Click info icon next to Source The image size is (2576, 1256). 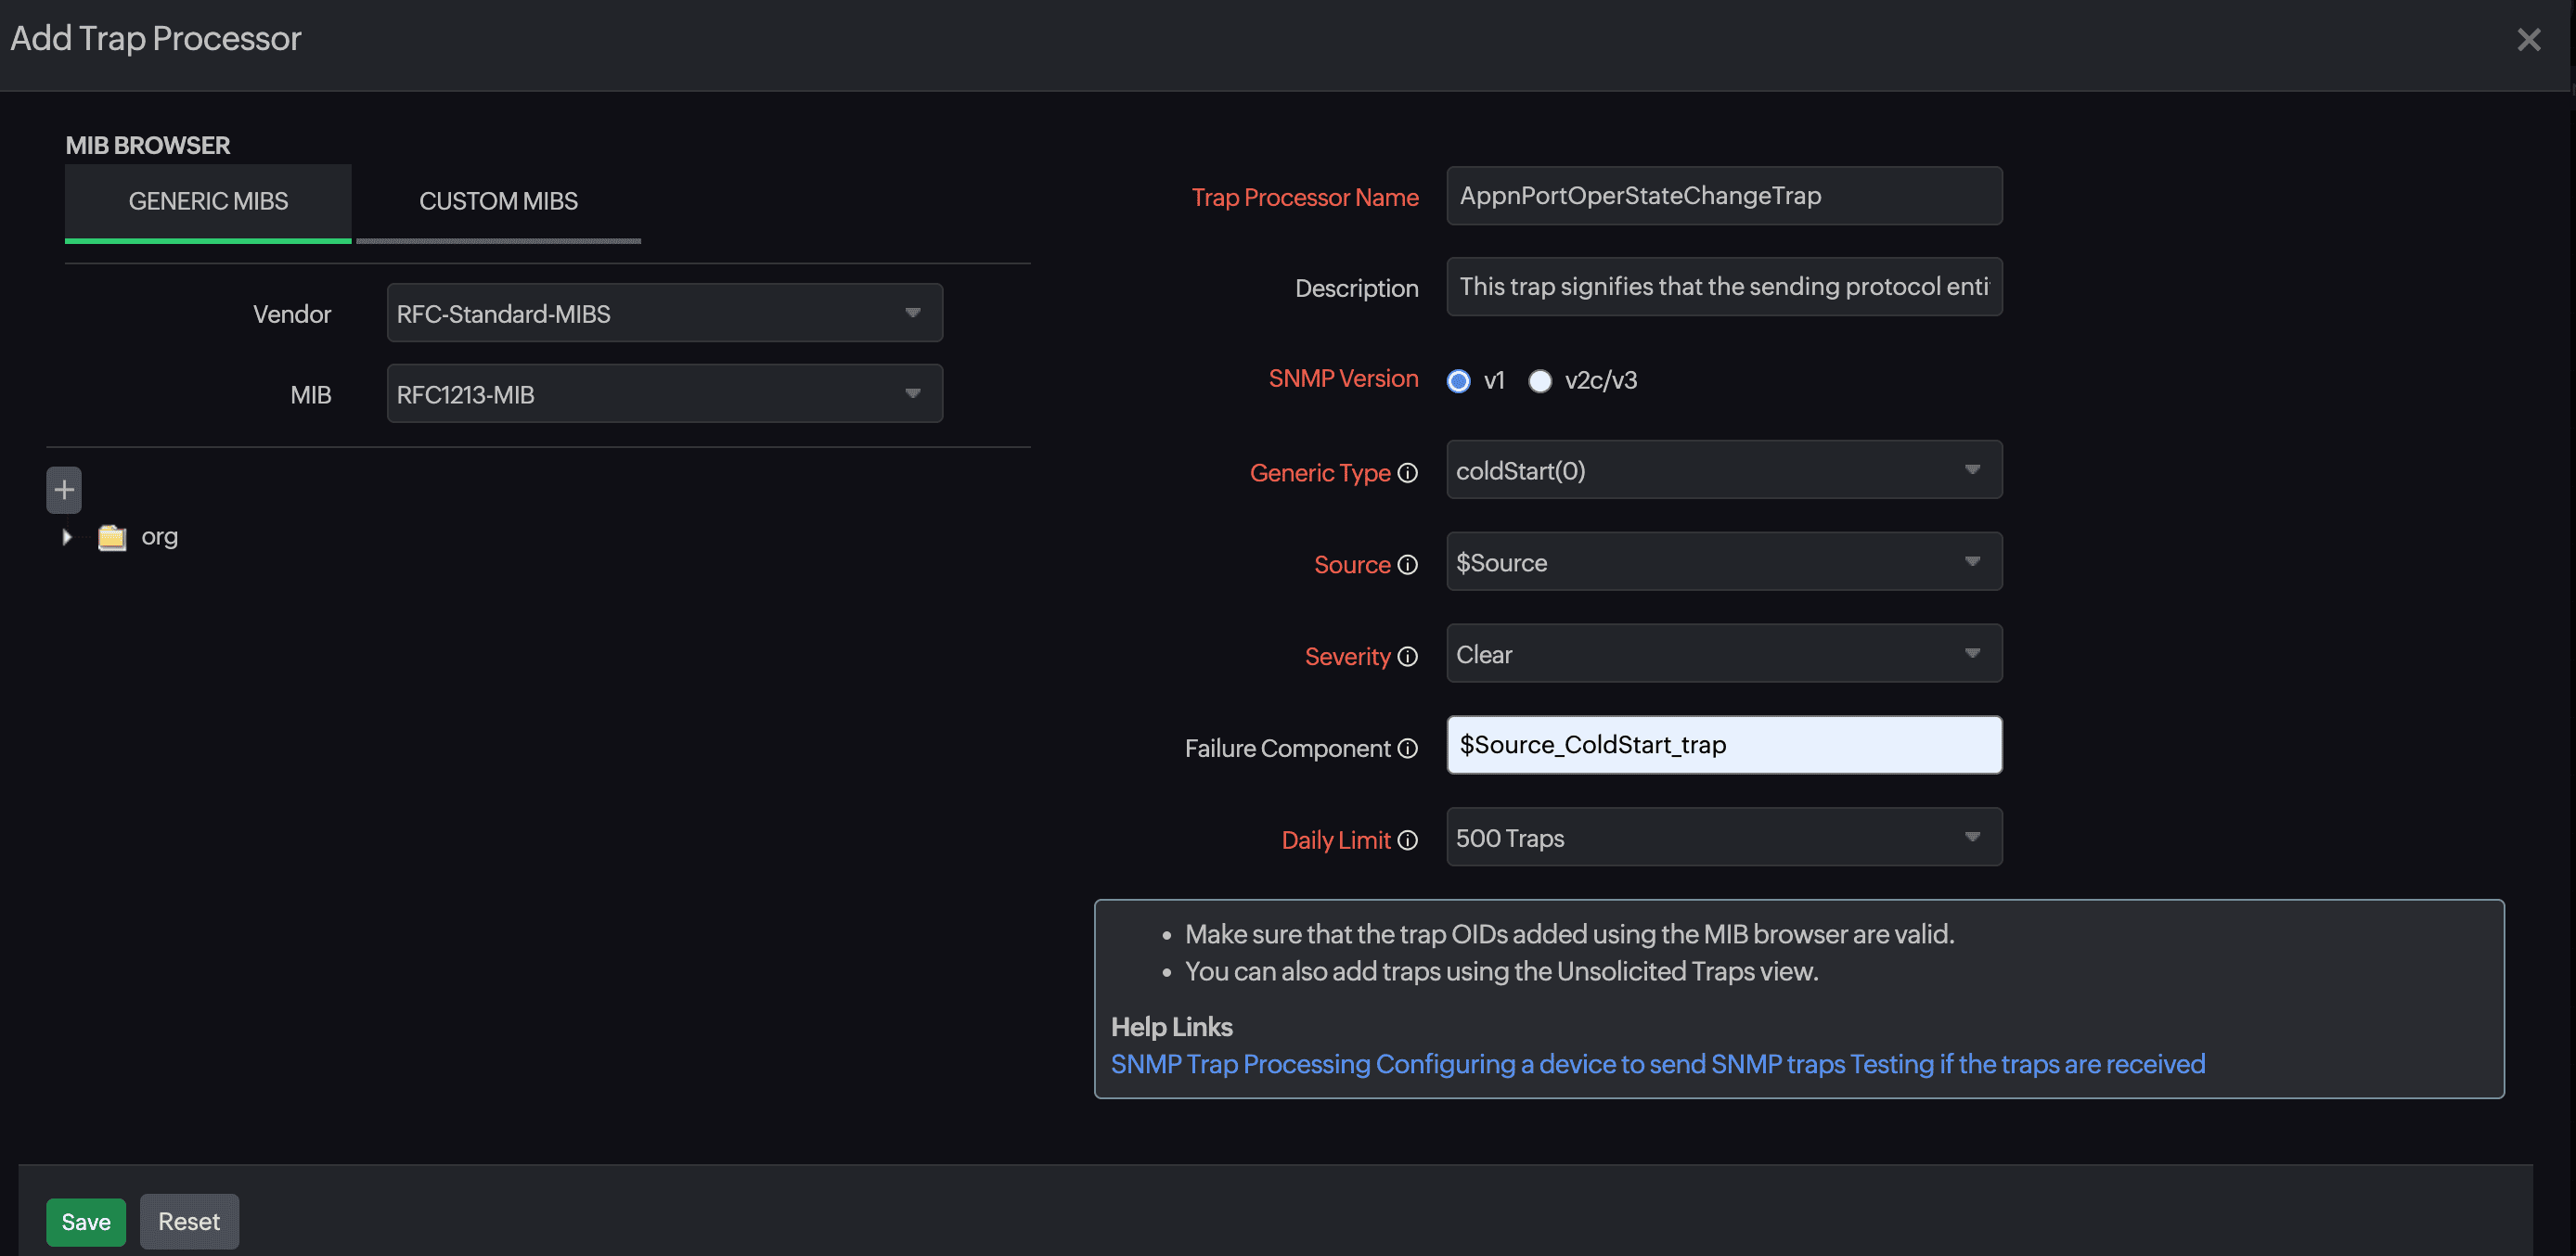coord(1407,564)
